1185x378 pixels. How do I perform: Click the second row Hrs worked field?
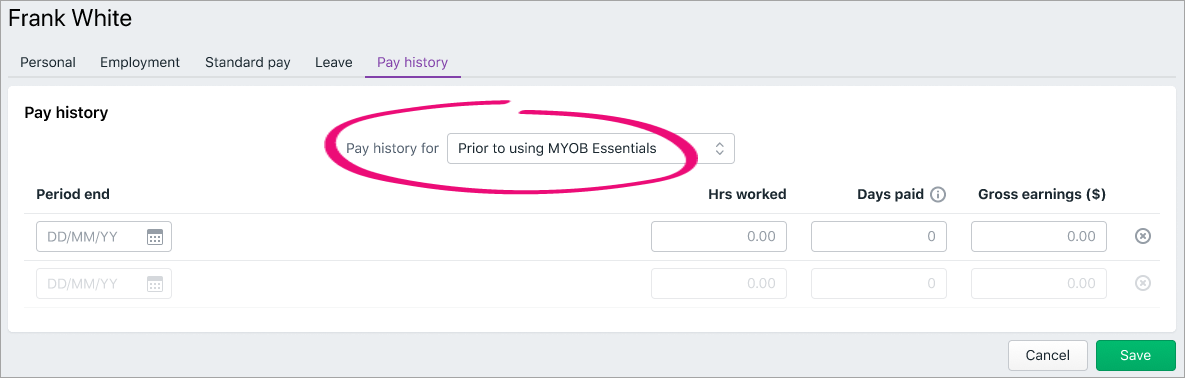(x=719, y=284)
